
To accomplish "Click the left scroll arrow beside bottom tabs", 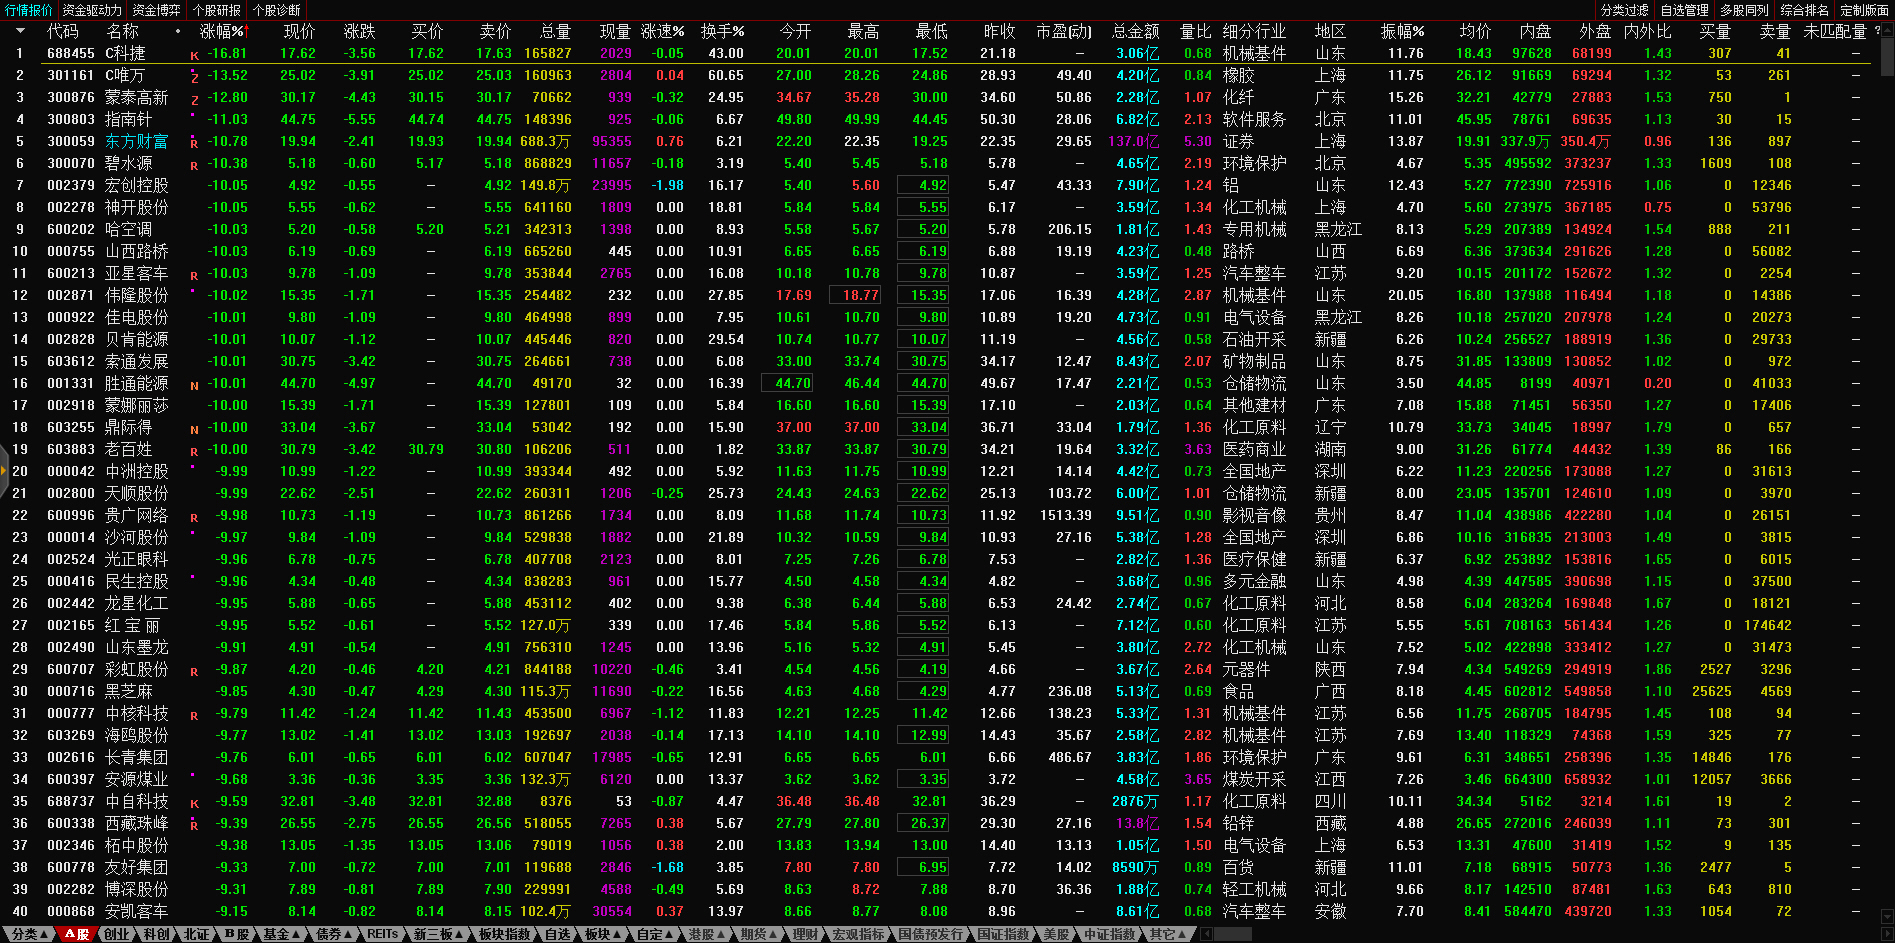I will pyautogui.click(x=1207, y=934).
